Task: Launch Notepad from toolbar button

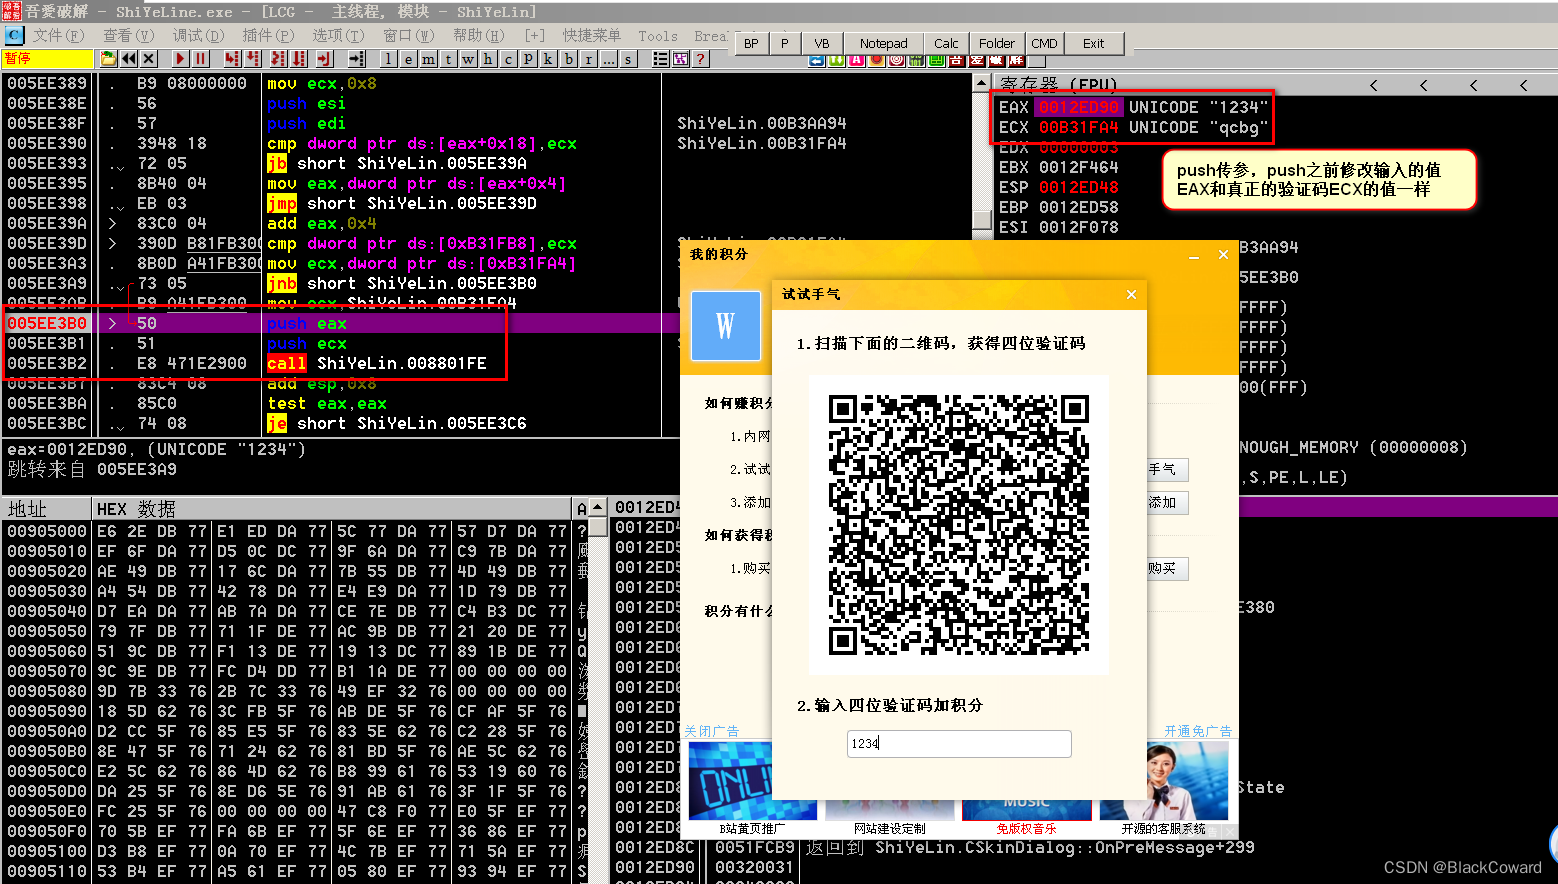Action: point(883,43)
